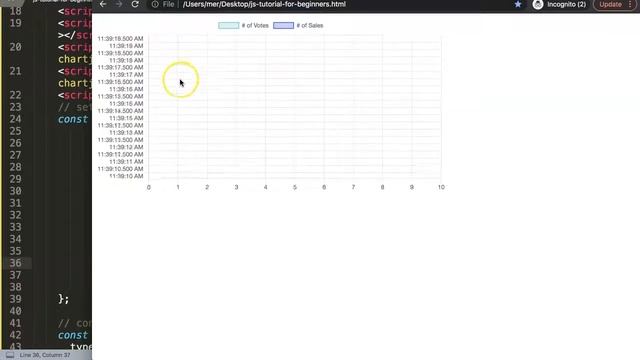
Task: Reload the page with the refresh icon
Action: click(135, 4)
